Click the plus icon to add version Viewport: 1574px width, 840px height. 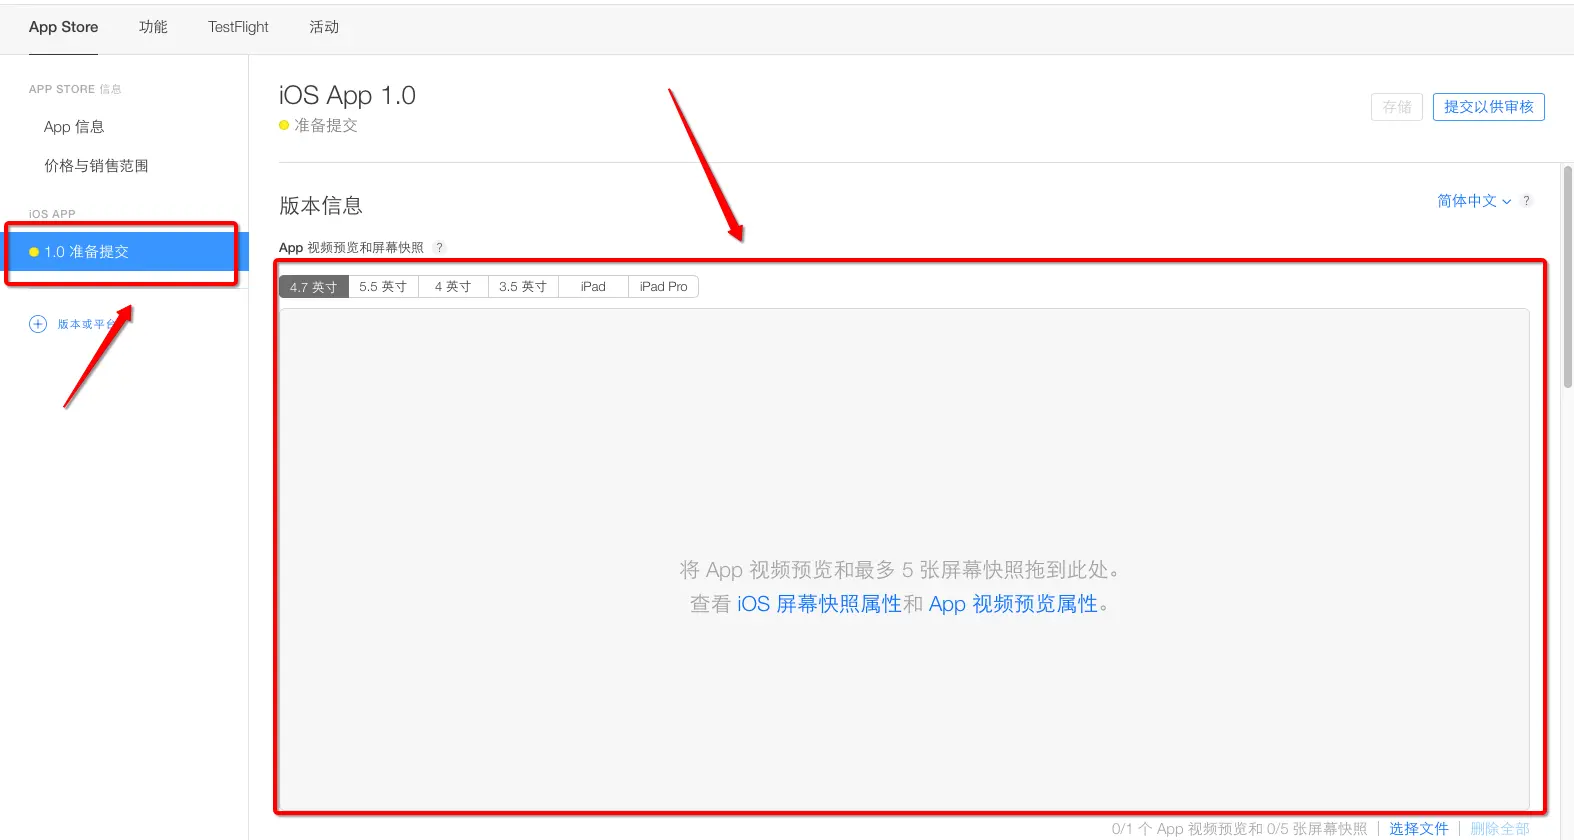click(x=38, y=324)
